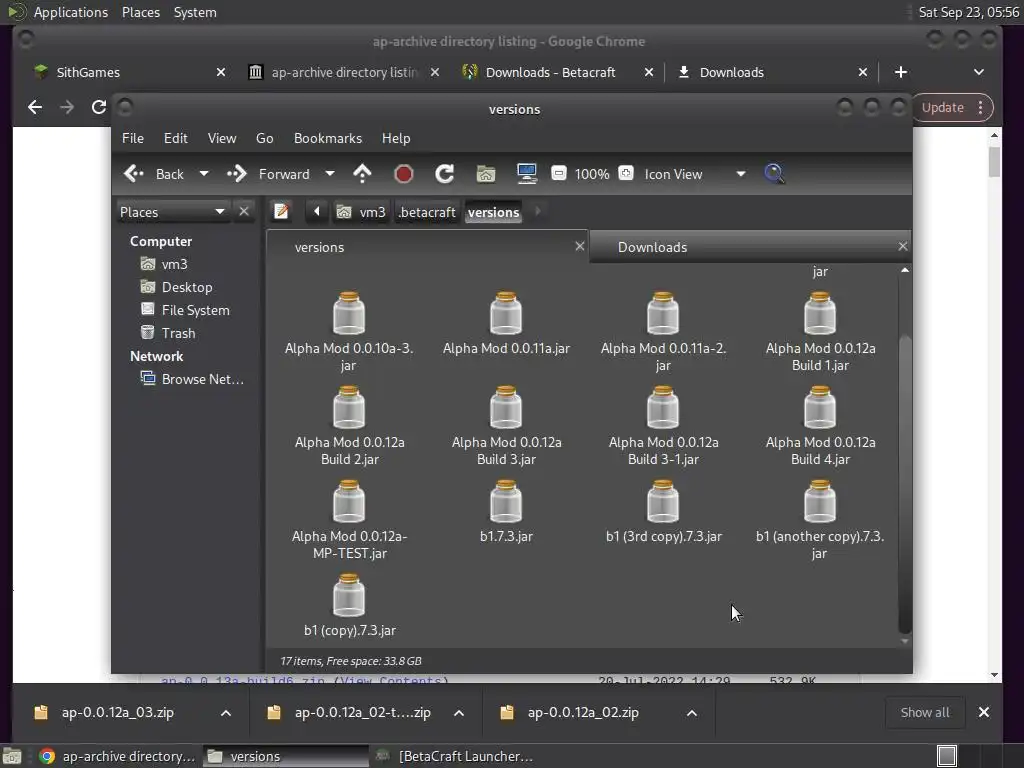Open Chrome tab search chevron

pos(978,72)
